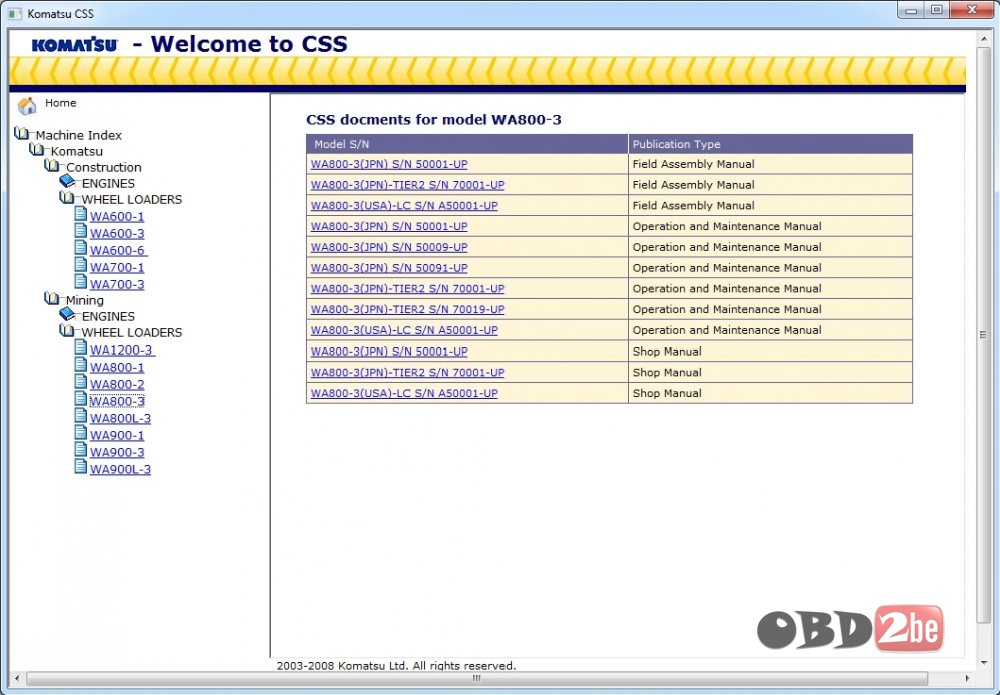Select the WA800-3 model link
This screenshot has height=695, width=1000.
point(117,401)
